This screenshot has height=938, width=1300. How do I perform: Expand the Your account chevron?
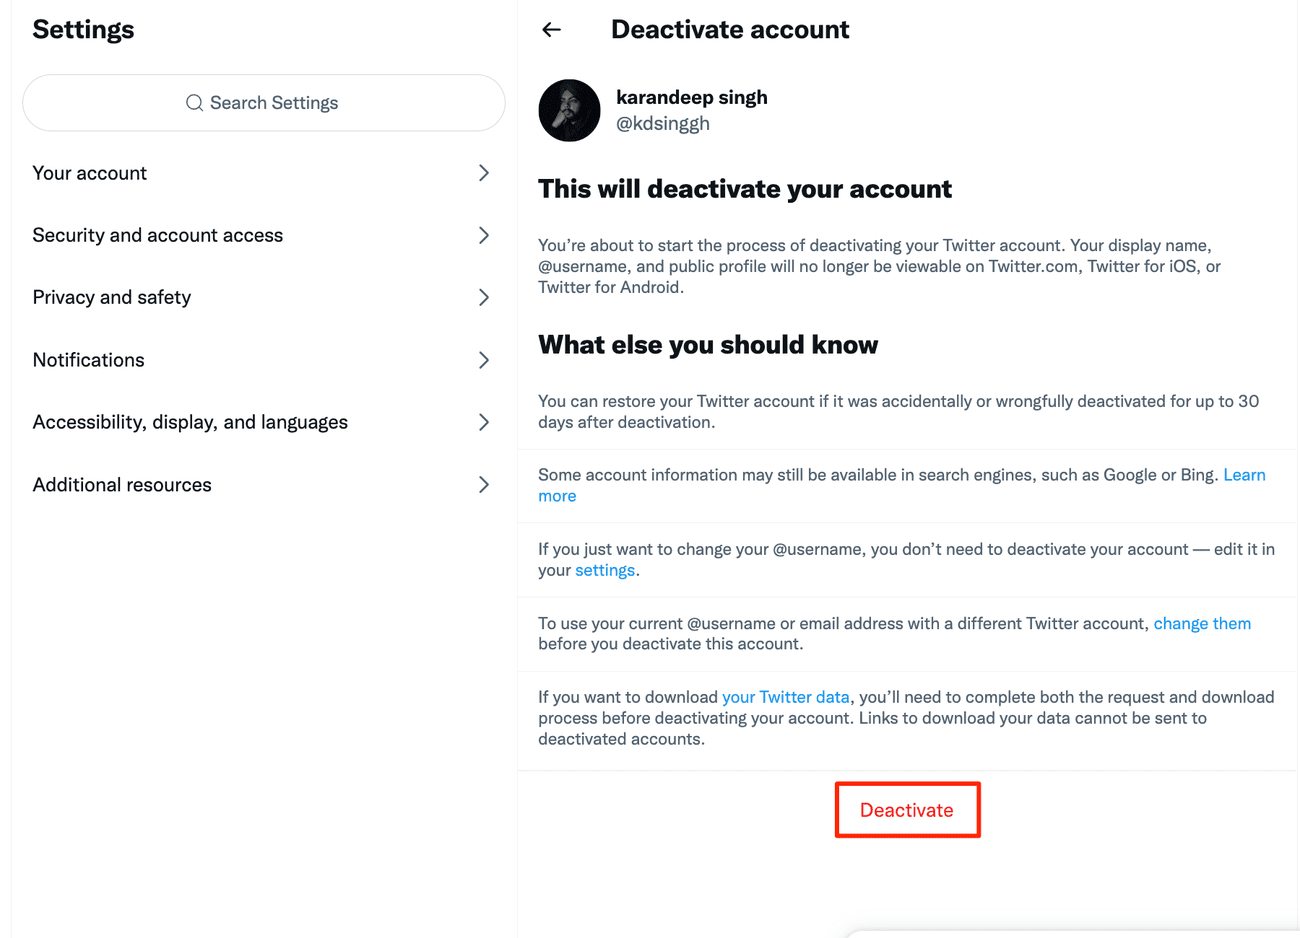(x=484, y=173)
